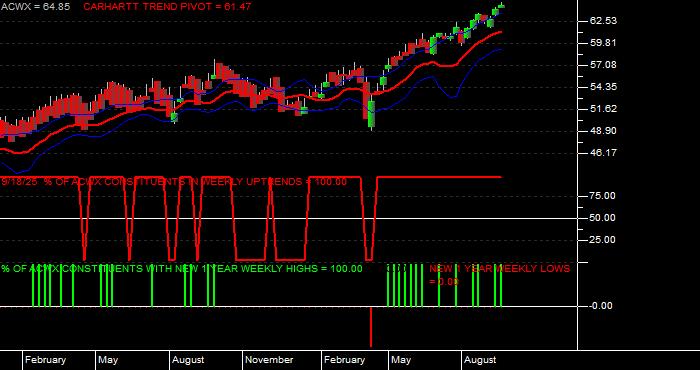The image size is (700, 370).
Task: Click the 62.53 price axis label
Action: point(604,21)
